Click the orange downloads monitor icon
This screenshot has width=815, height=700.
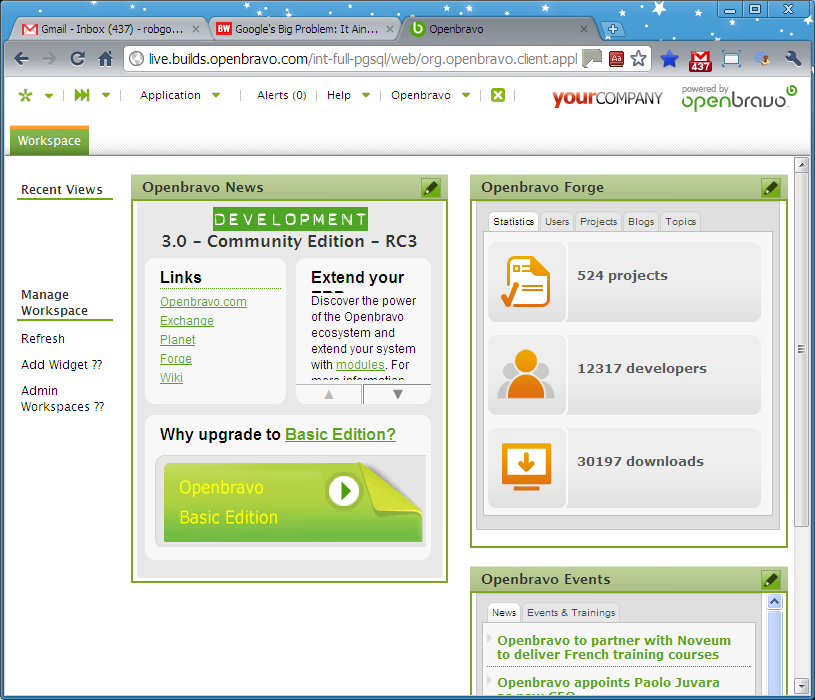[526, 467]
